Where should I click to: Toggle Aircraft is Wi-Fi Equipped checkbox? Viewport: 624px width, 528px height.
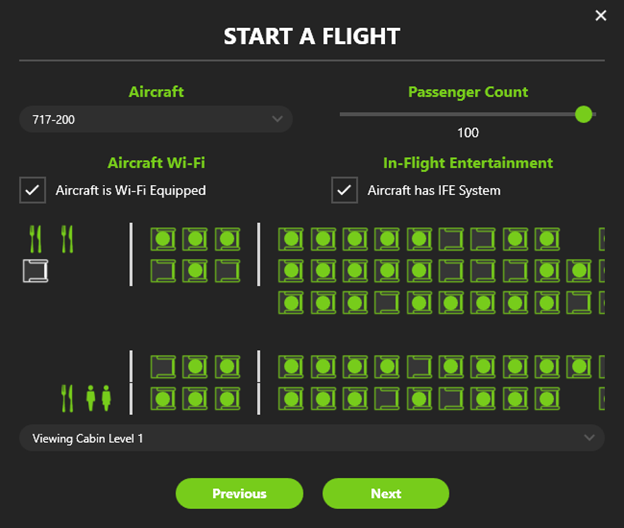point(33,190)
